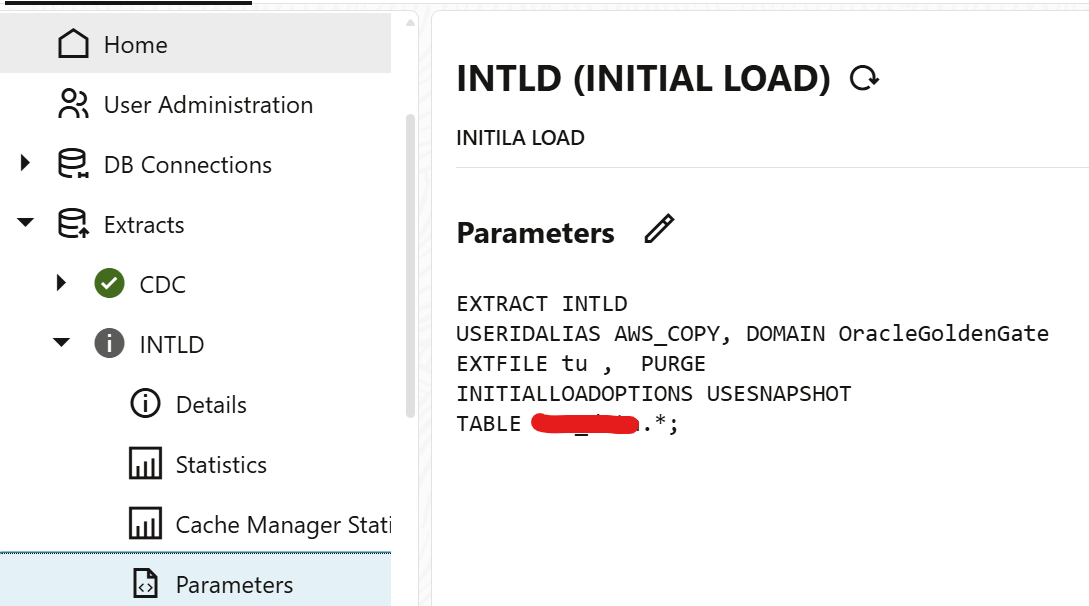This screenshot has height=606, width=1089.
Task: Click the Parameters code file icon
Action: tap(145, 584)
